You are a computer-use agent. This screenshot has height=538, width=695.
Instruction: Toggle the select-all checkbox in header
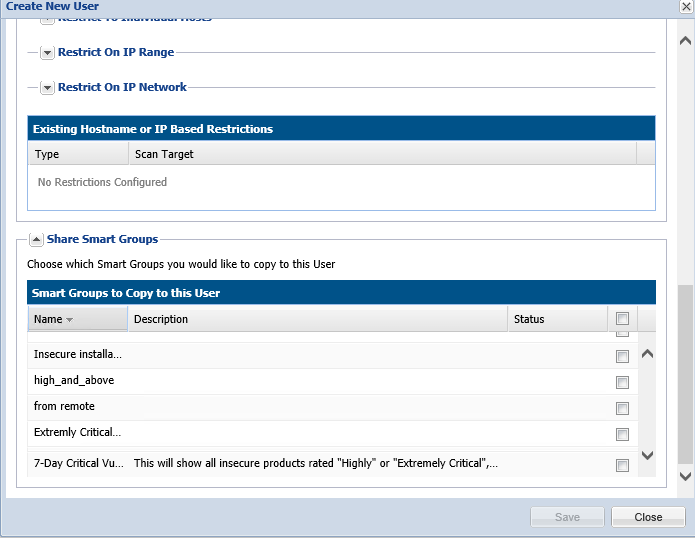click(622, 319)
